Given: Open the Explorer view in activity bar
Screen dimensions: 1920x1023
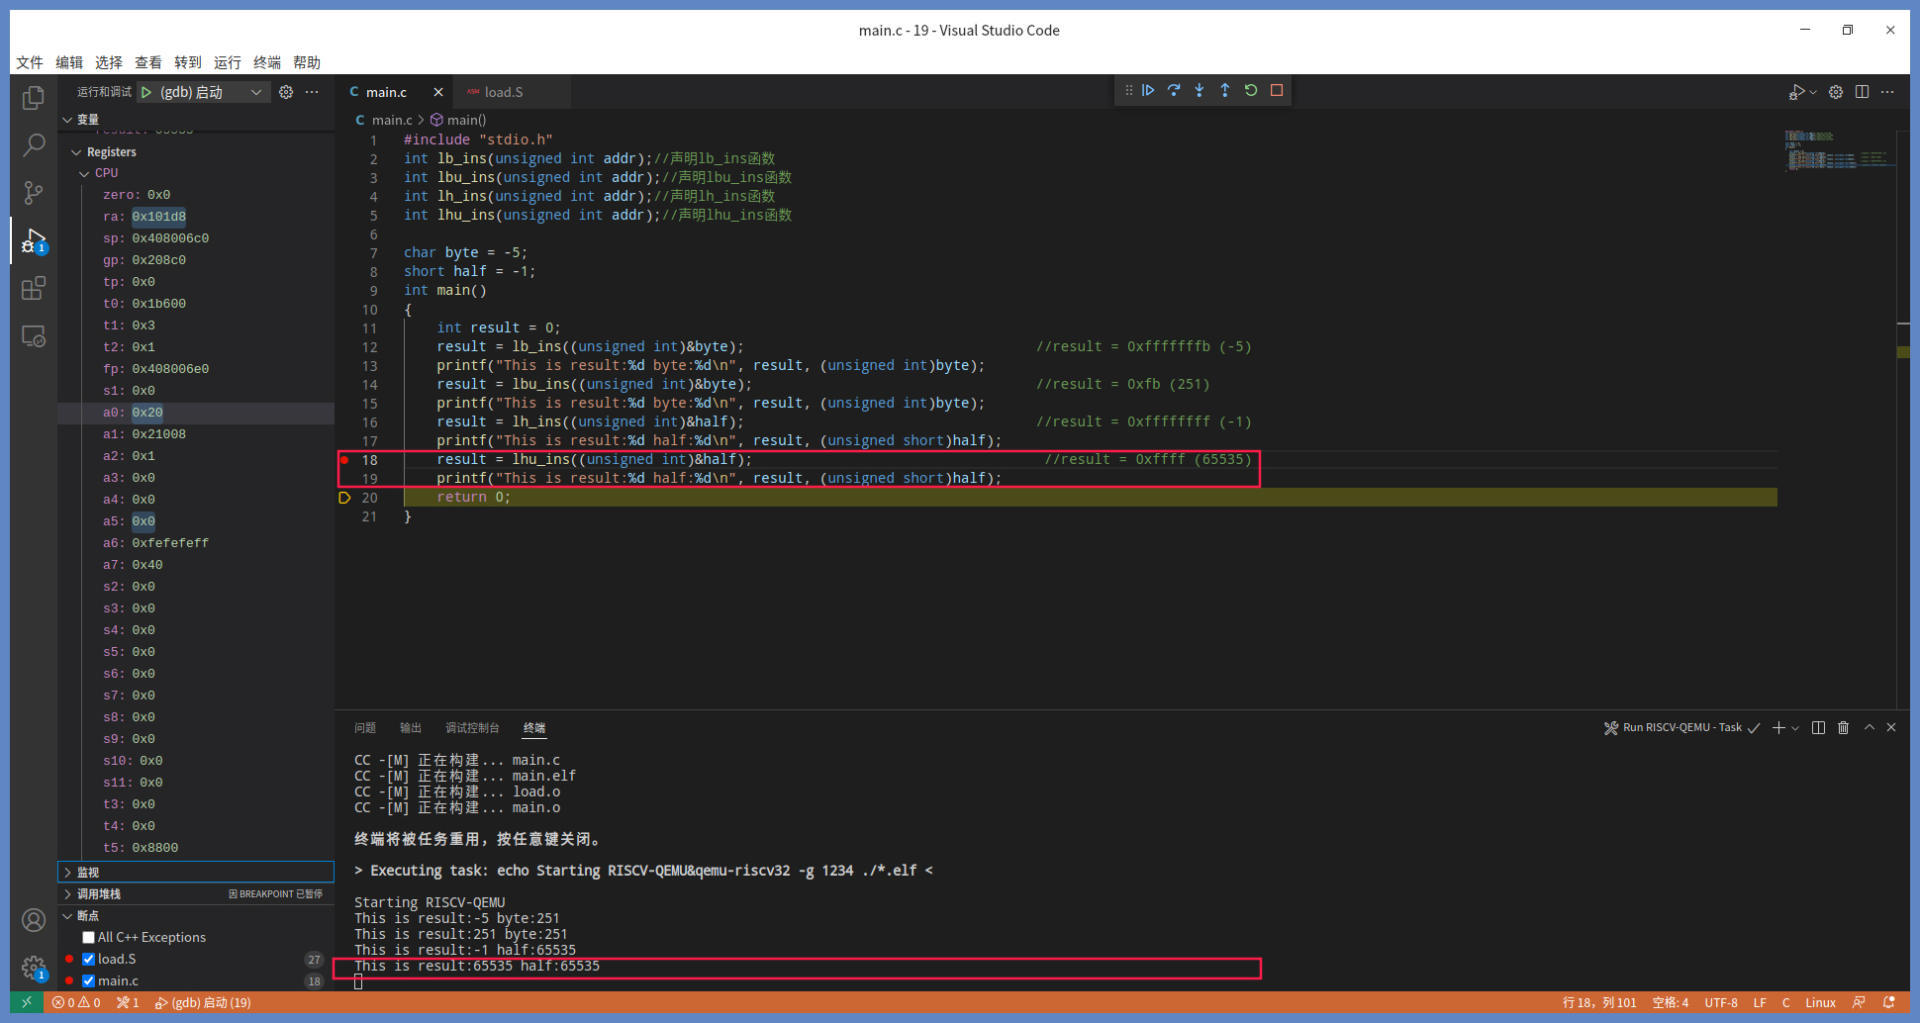Looking at the screenshot, I should [33, 98].
